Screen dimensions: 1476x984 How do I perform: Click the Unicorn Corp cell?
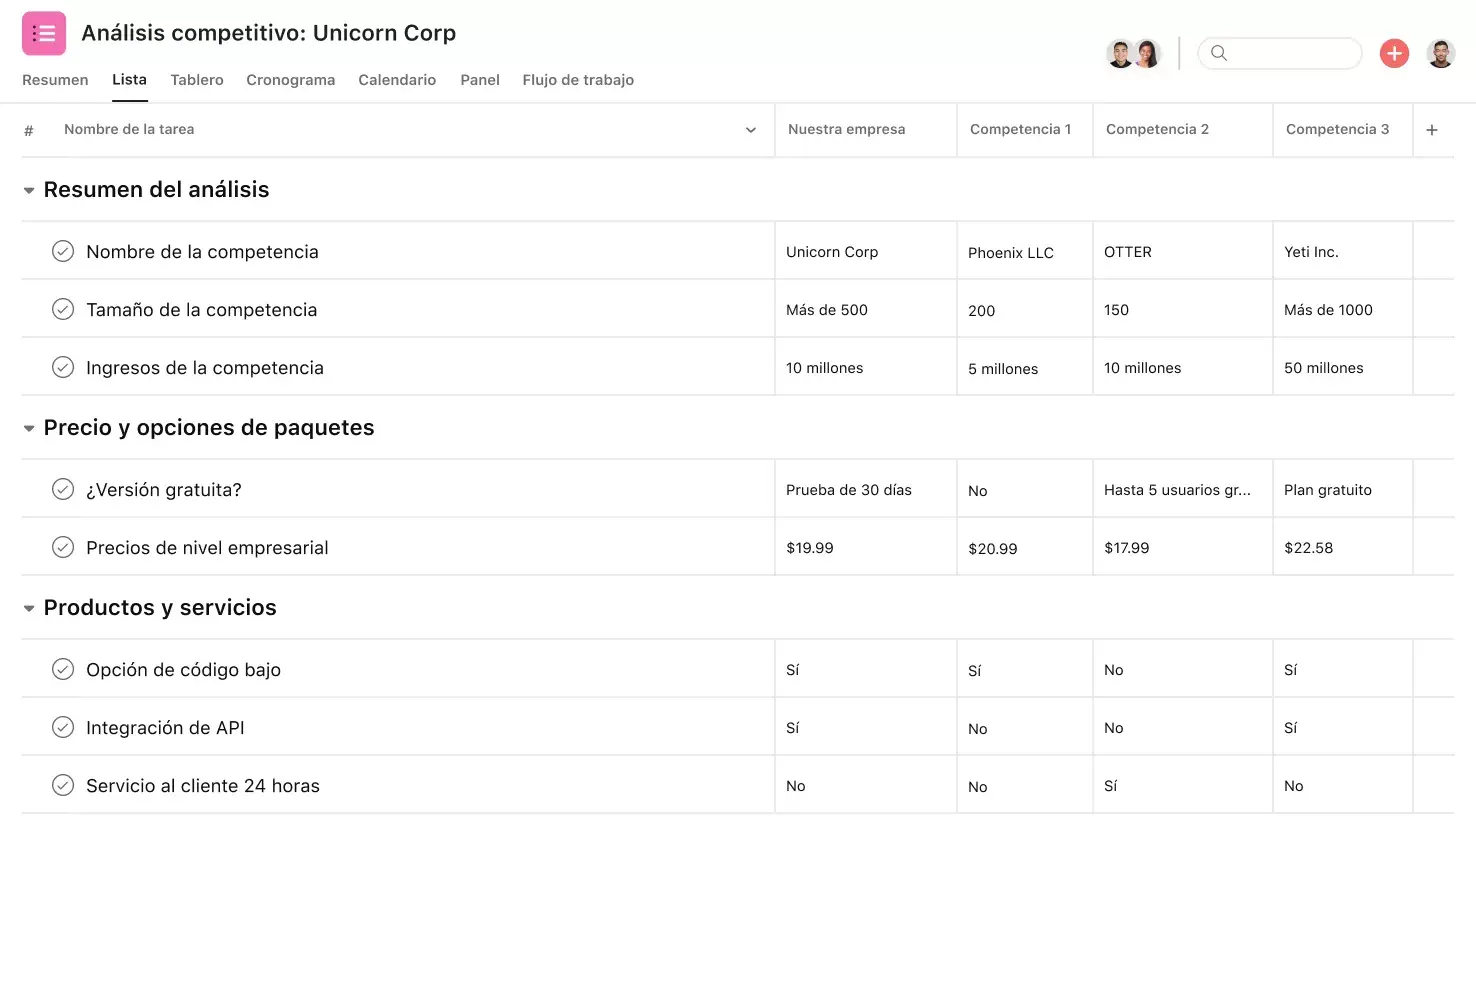click(x=866, y=251)
